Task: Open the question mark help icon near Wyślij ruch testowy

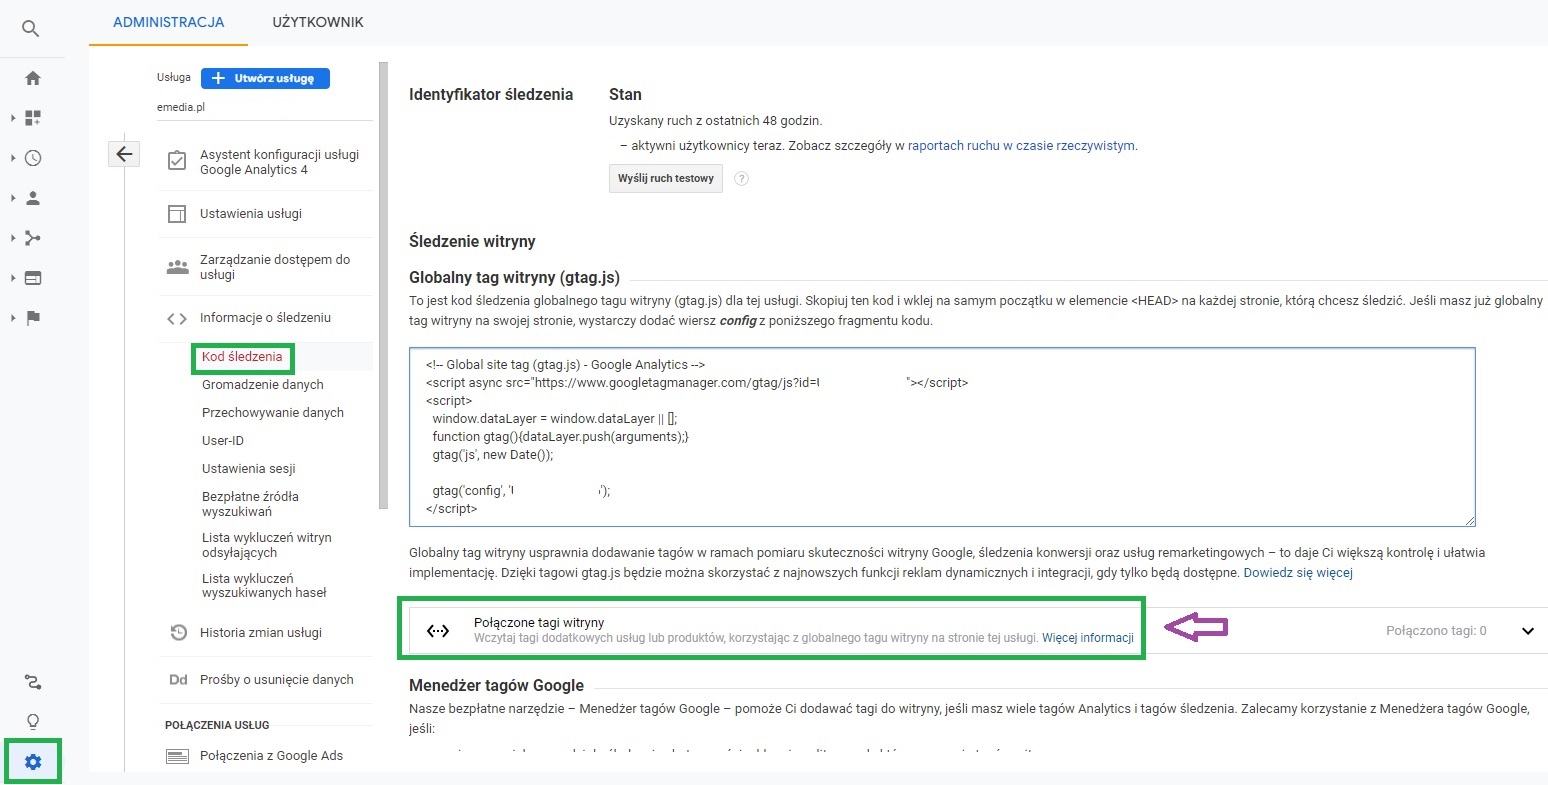Action: (741, 179)
